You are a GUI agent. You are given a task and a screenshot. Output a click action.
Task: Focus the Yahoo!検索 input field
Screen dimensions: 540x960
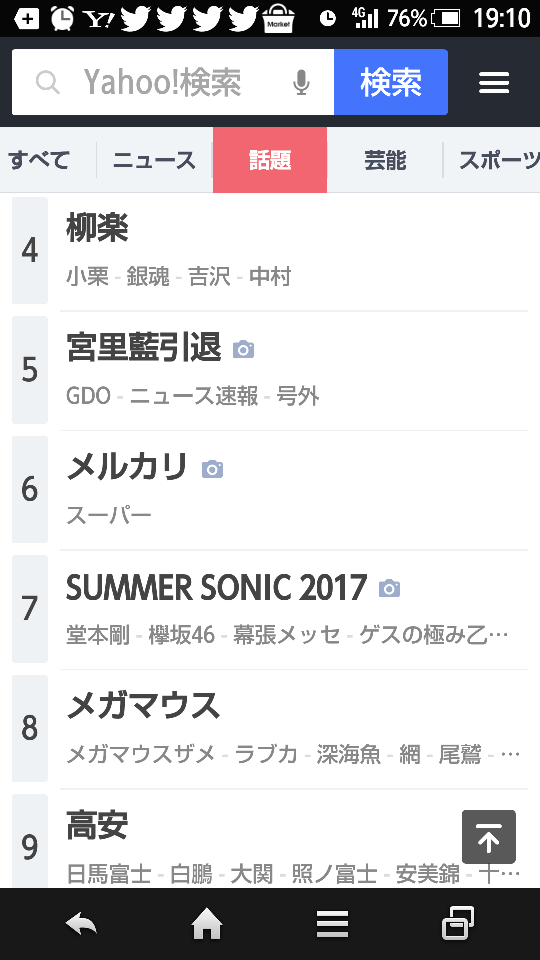point(173,82)
